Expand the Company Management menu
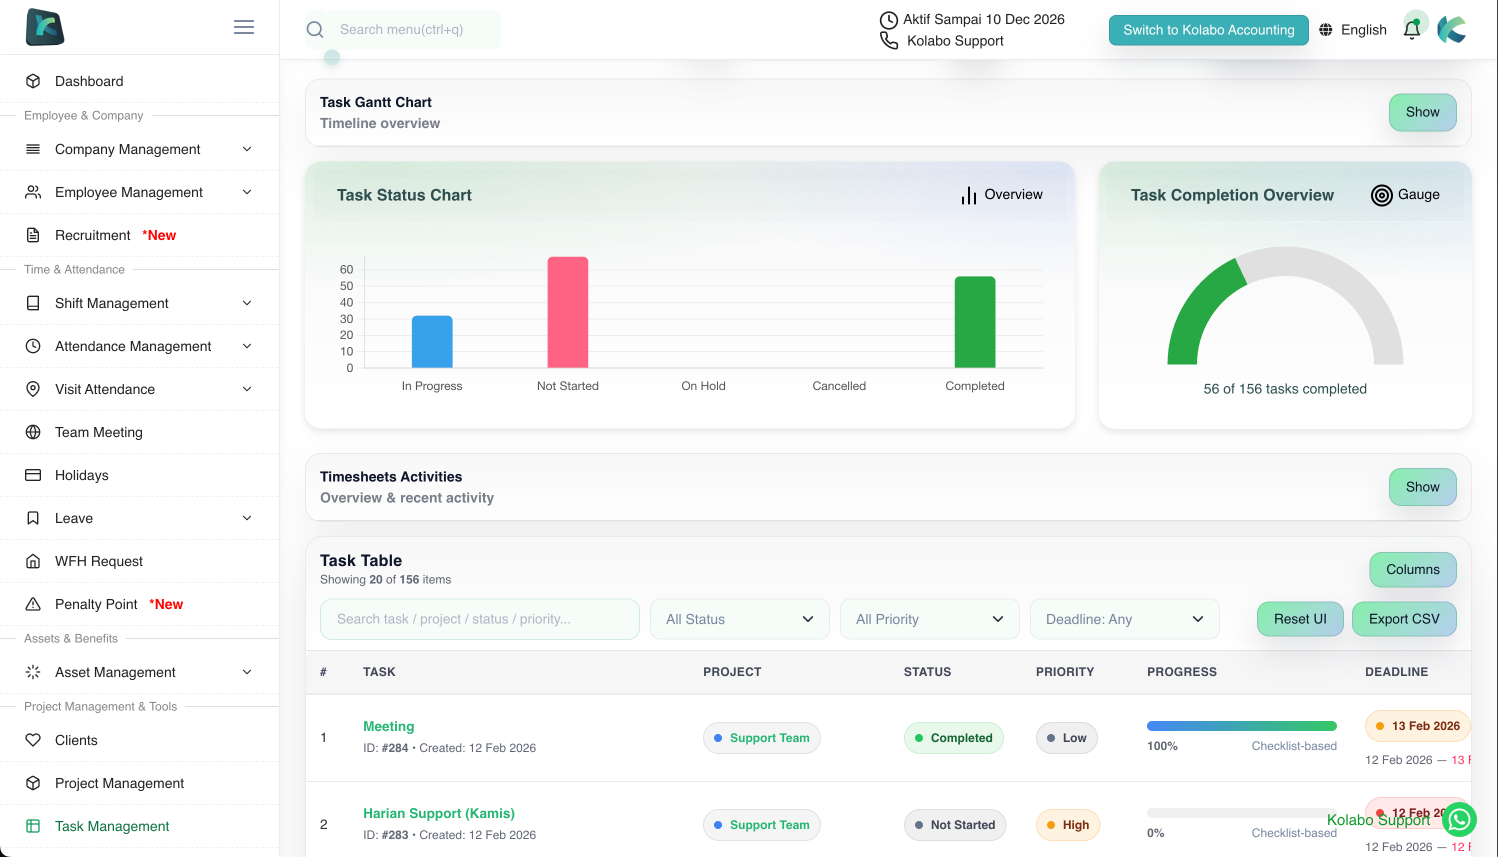1498x857 pixels. point(140,149)
